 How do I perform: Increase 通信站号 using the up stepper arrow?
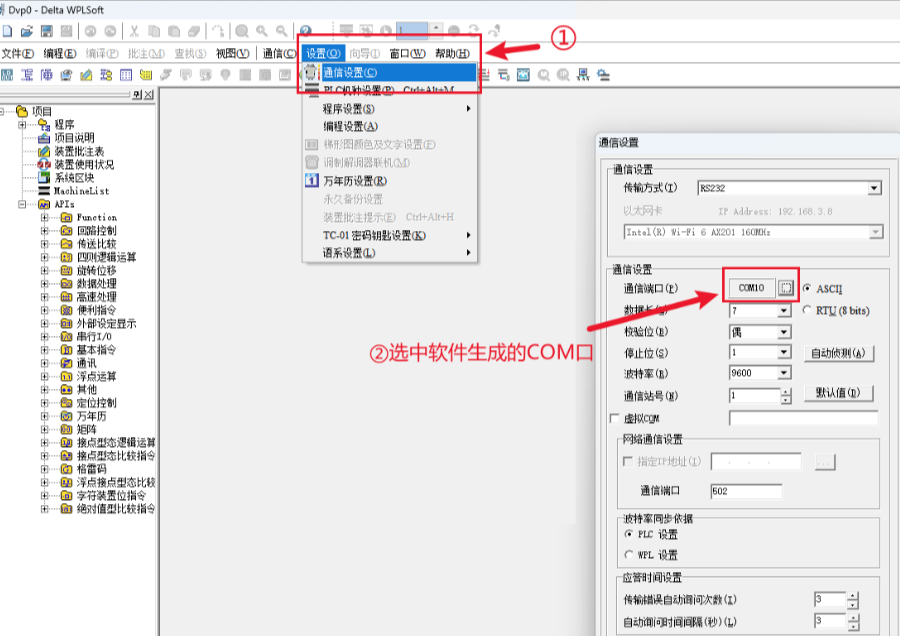coord(786,390)
